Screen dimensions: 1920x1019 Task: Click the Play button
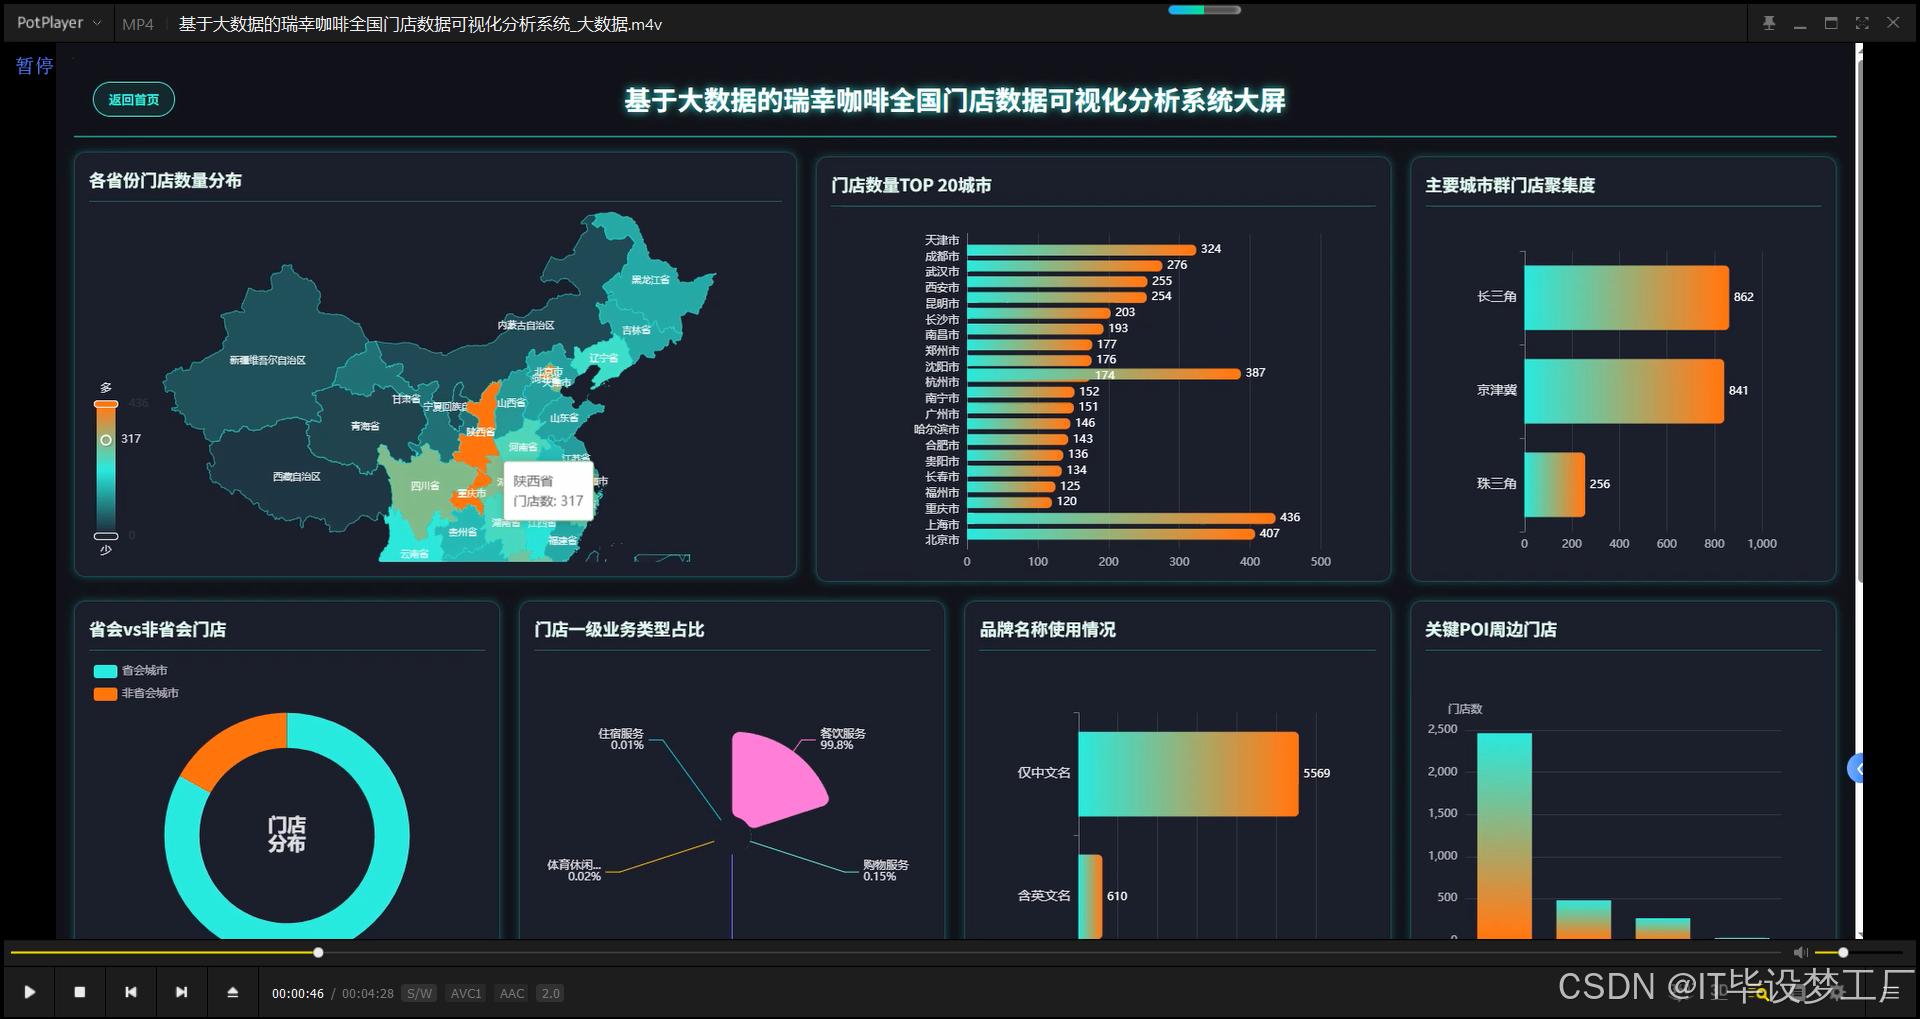click(29, 992)
